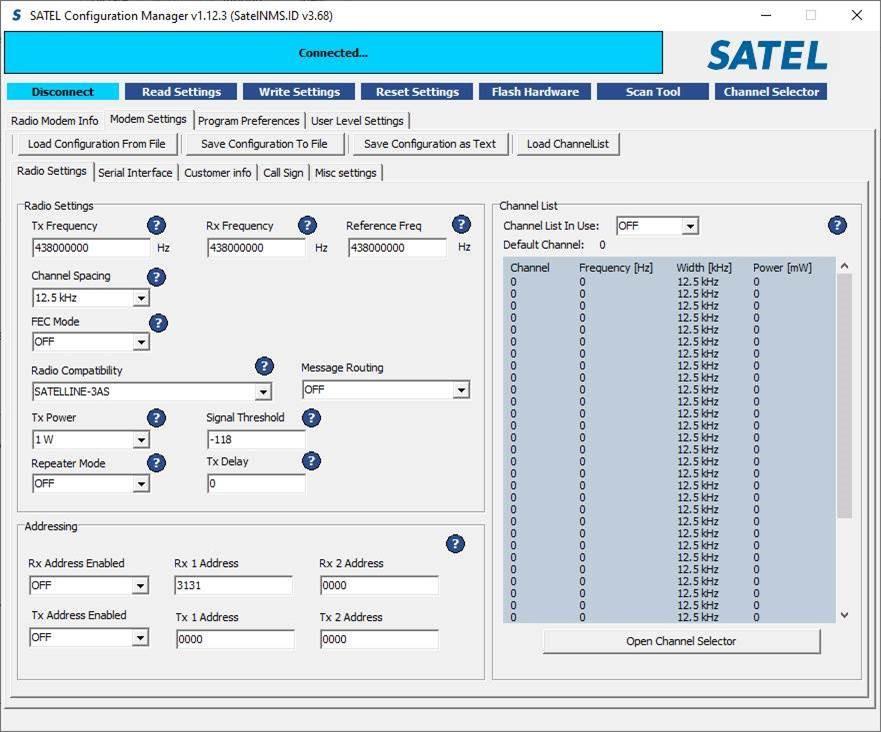Image resolution: width=881 pixels, height=732 pixels.
Task: Open the Channel List help icon
Action: (x=837, y=225)
